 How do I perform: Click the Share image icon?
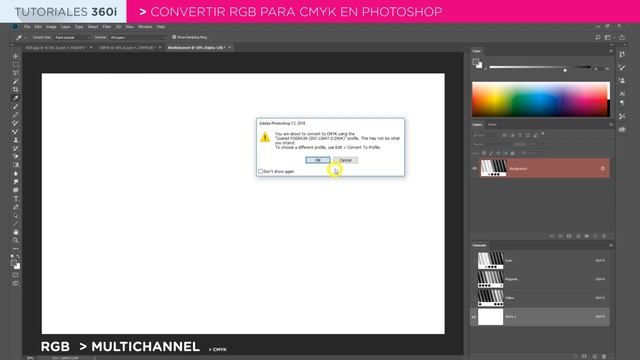622,37
